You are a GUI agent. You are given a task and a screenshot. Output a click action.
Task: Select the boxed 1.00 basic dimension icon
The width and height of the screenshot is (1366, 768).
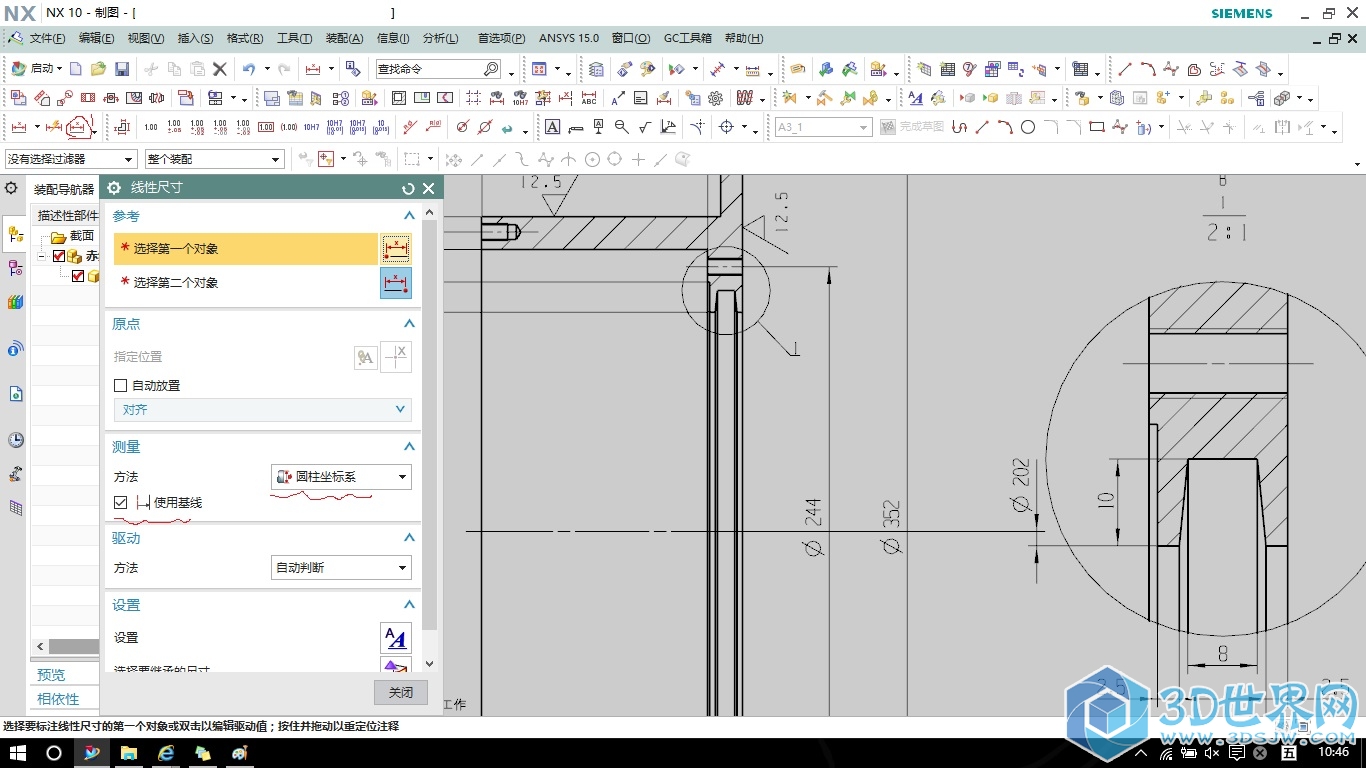(x=265, y=127)
